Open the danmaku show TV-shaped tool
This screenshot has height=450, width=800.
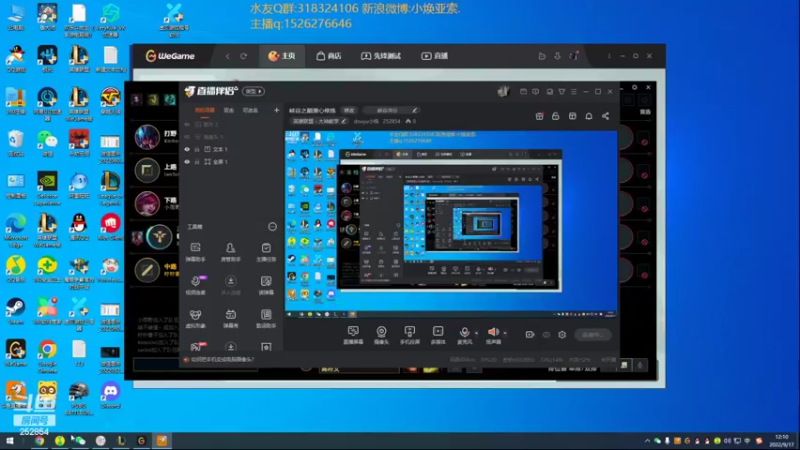231,318
